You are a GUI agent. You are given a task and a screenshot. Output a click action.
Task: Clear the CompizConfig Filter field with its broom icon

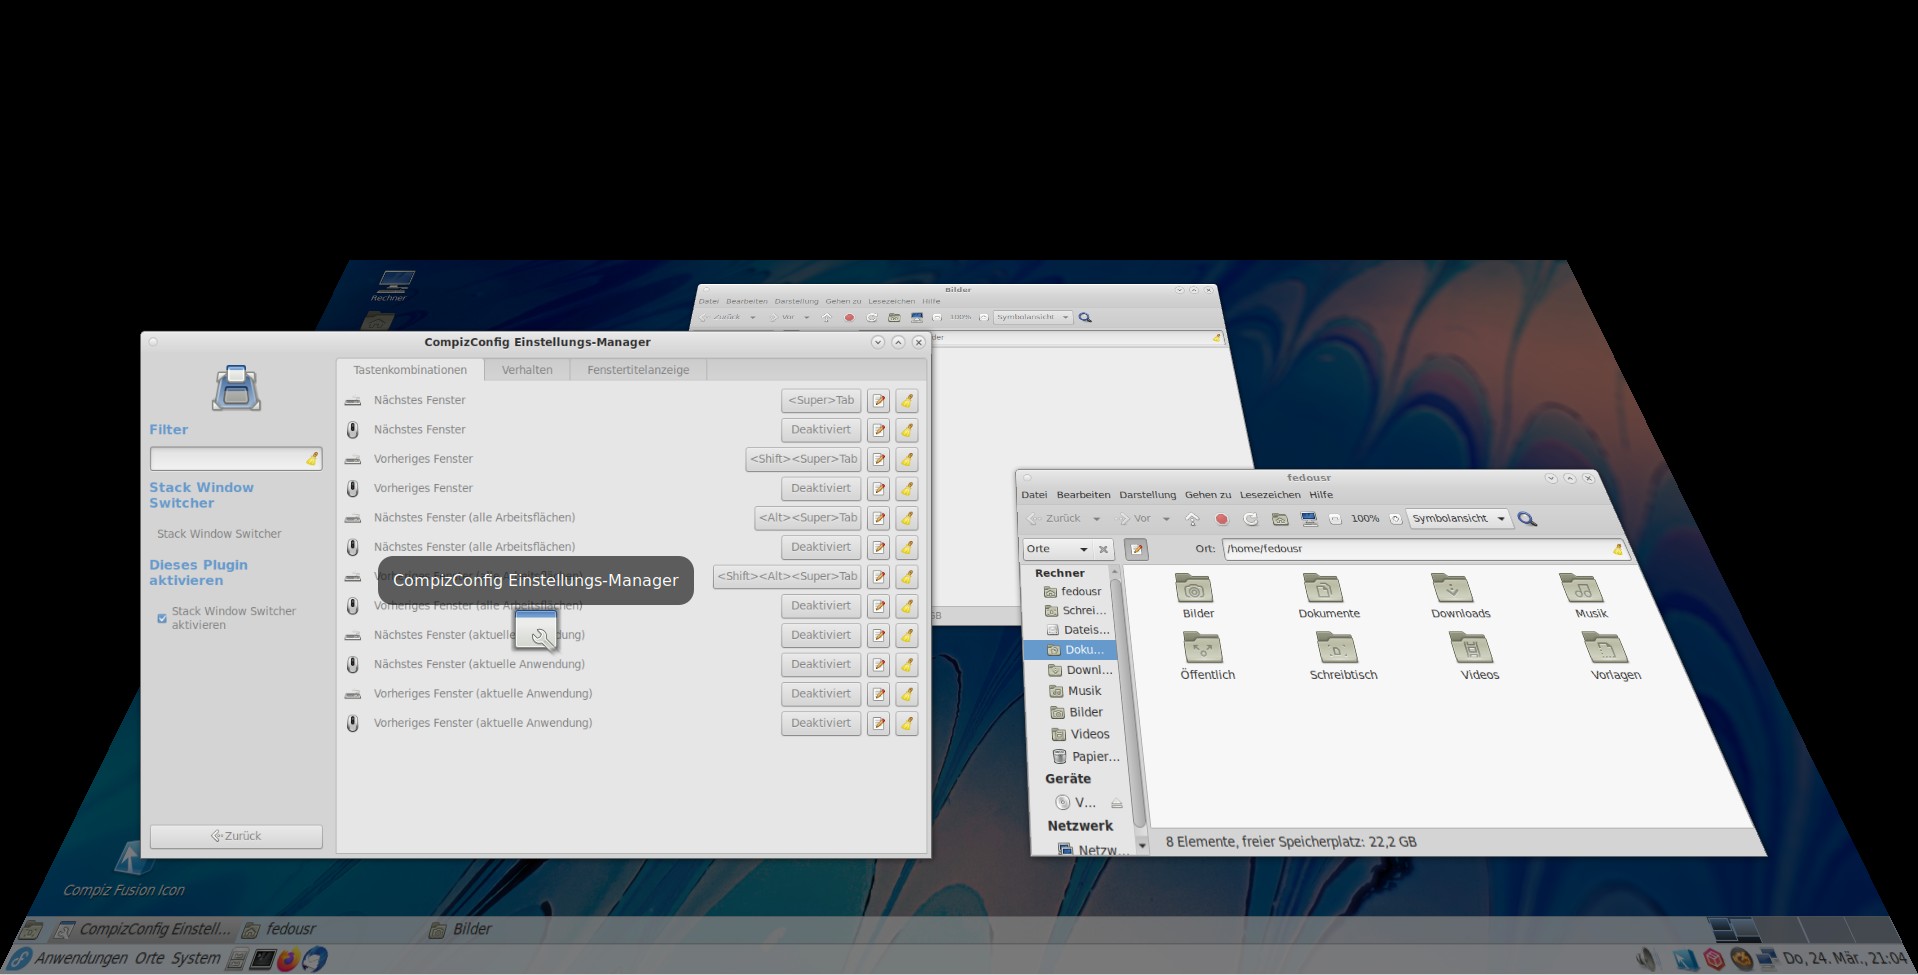[x=312, y=459]
